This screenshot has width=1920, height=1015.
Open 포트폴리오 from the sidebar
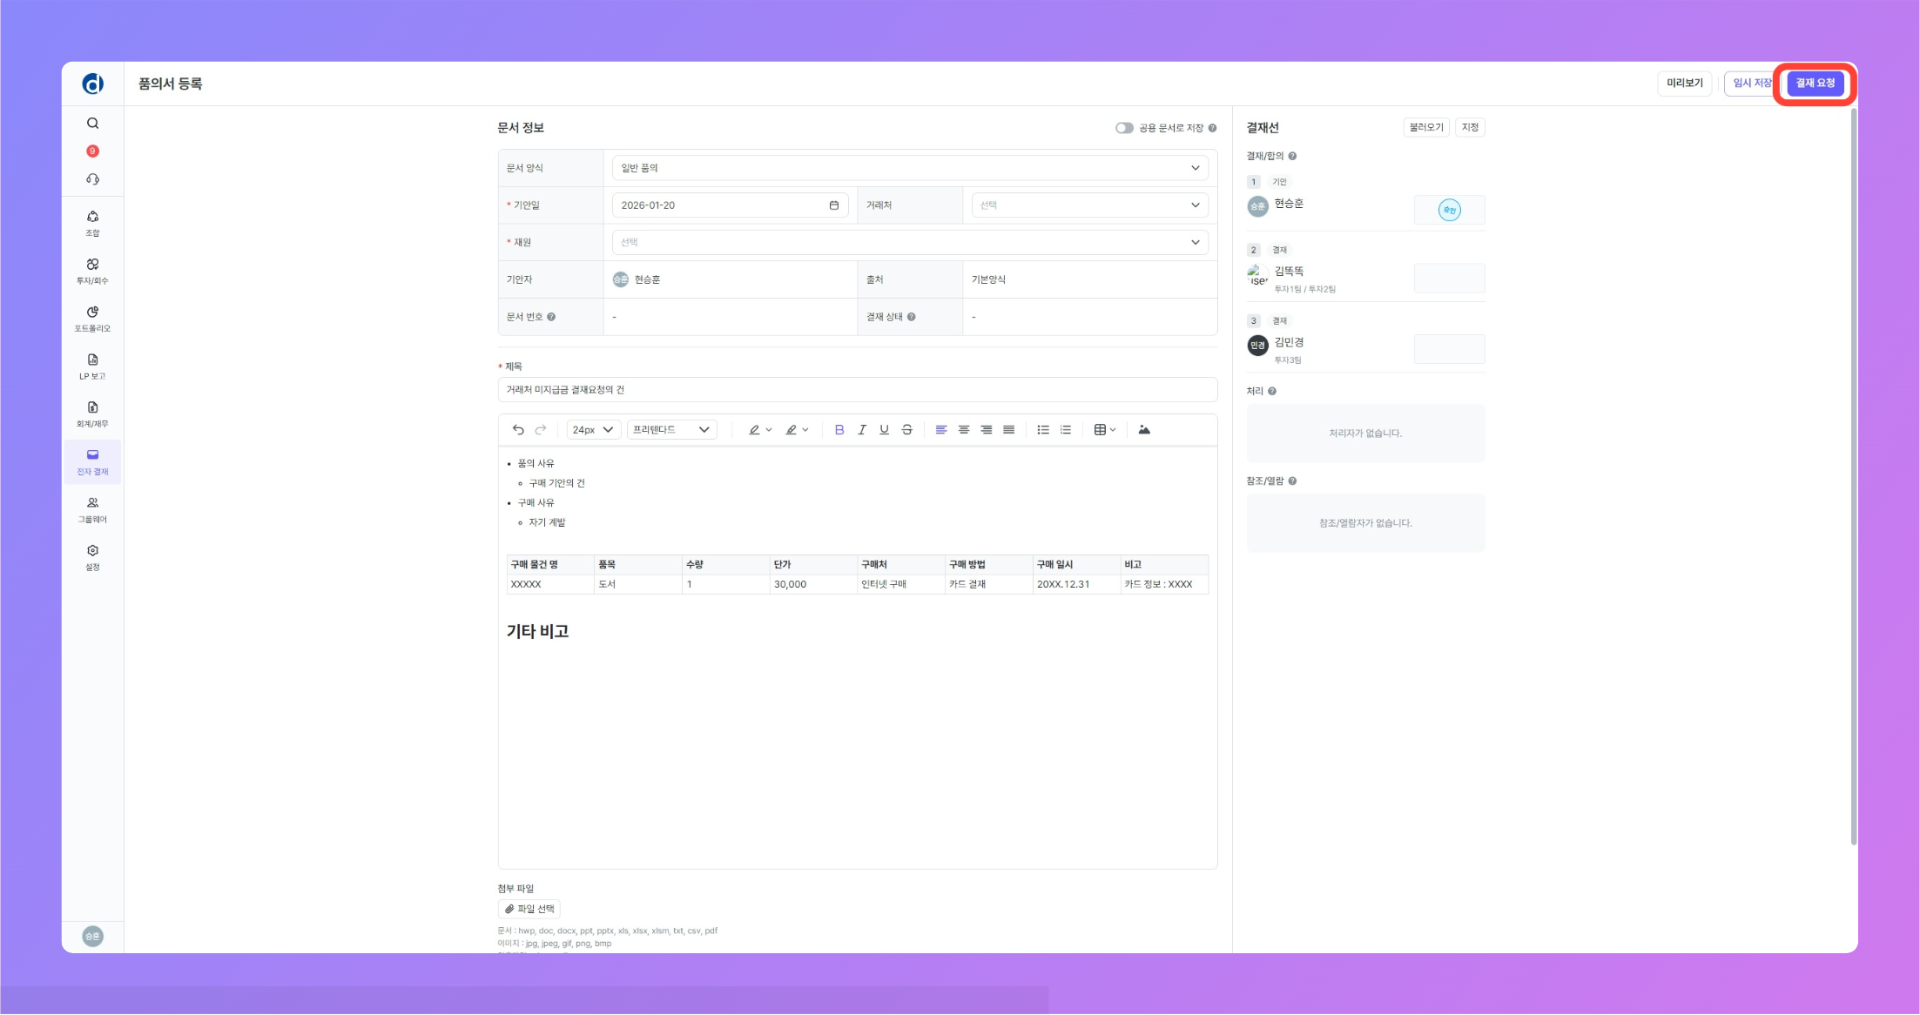[92, 319]
